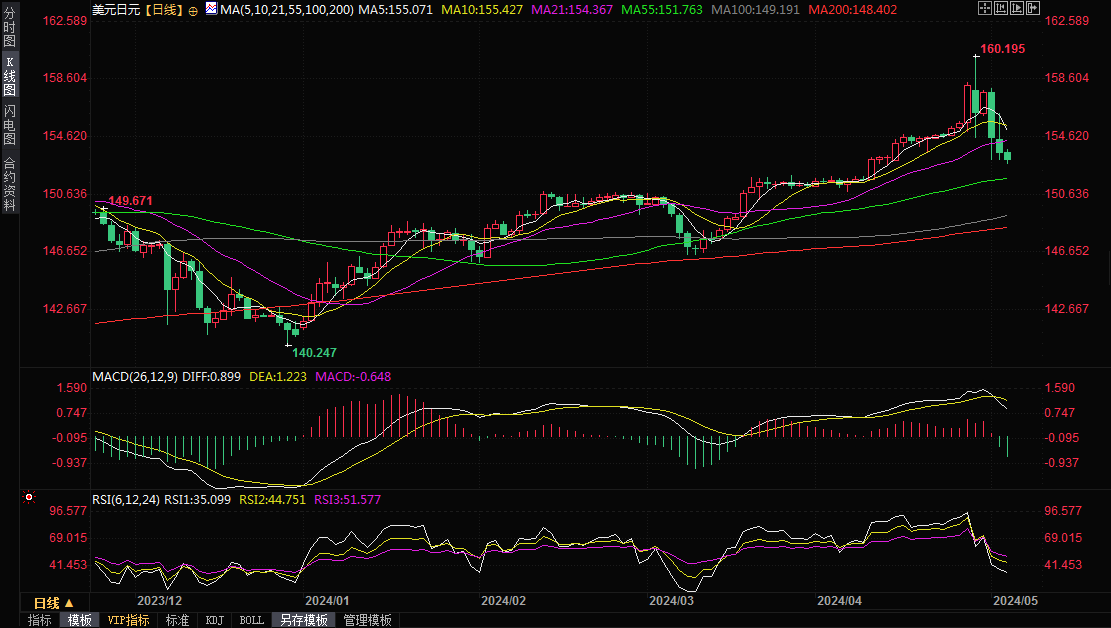1111x628 pixels.
Task: Click the red sun icon near RSI
Action: (29, 497)
